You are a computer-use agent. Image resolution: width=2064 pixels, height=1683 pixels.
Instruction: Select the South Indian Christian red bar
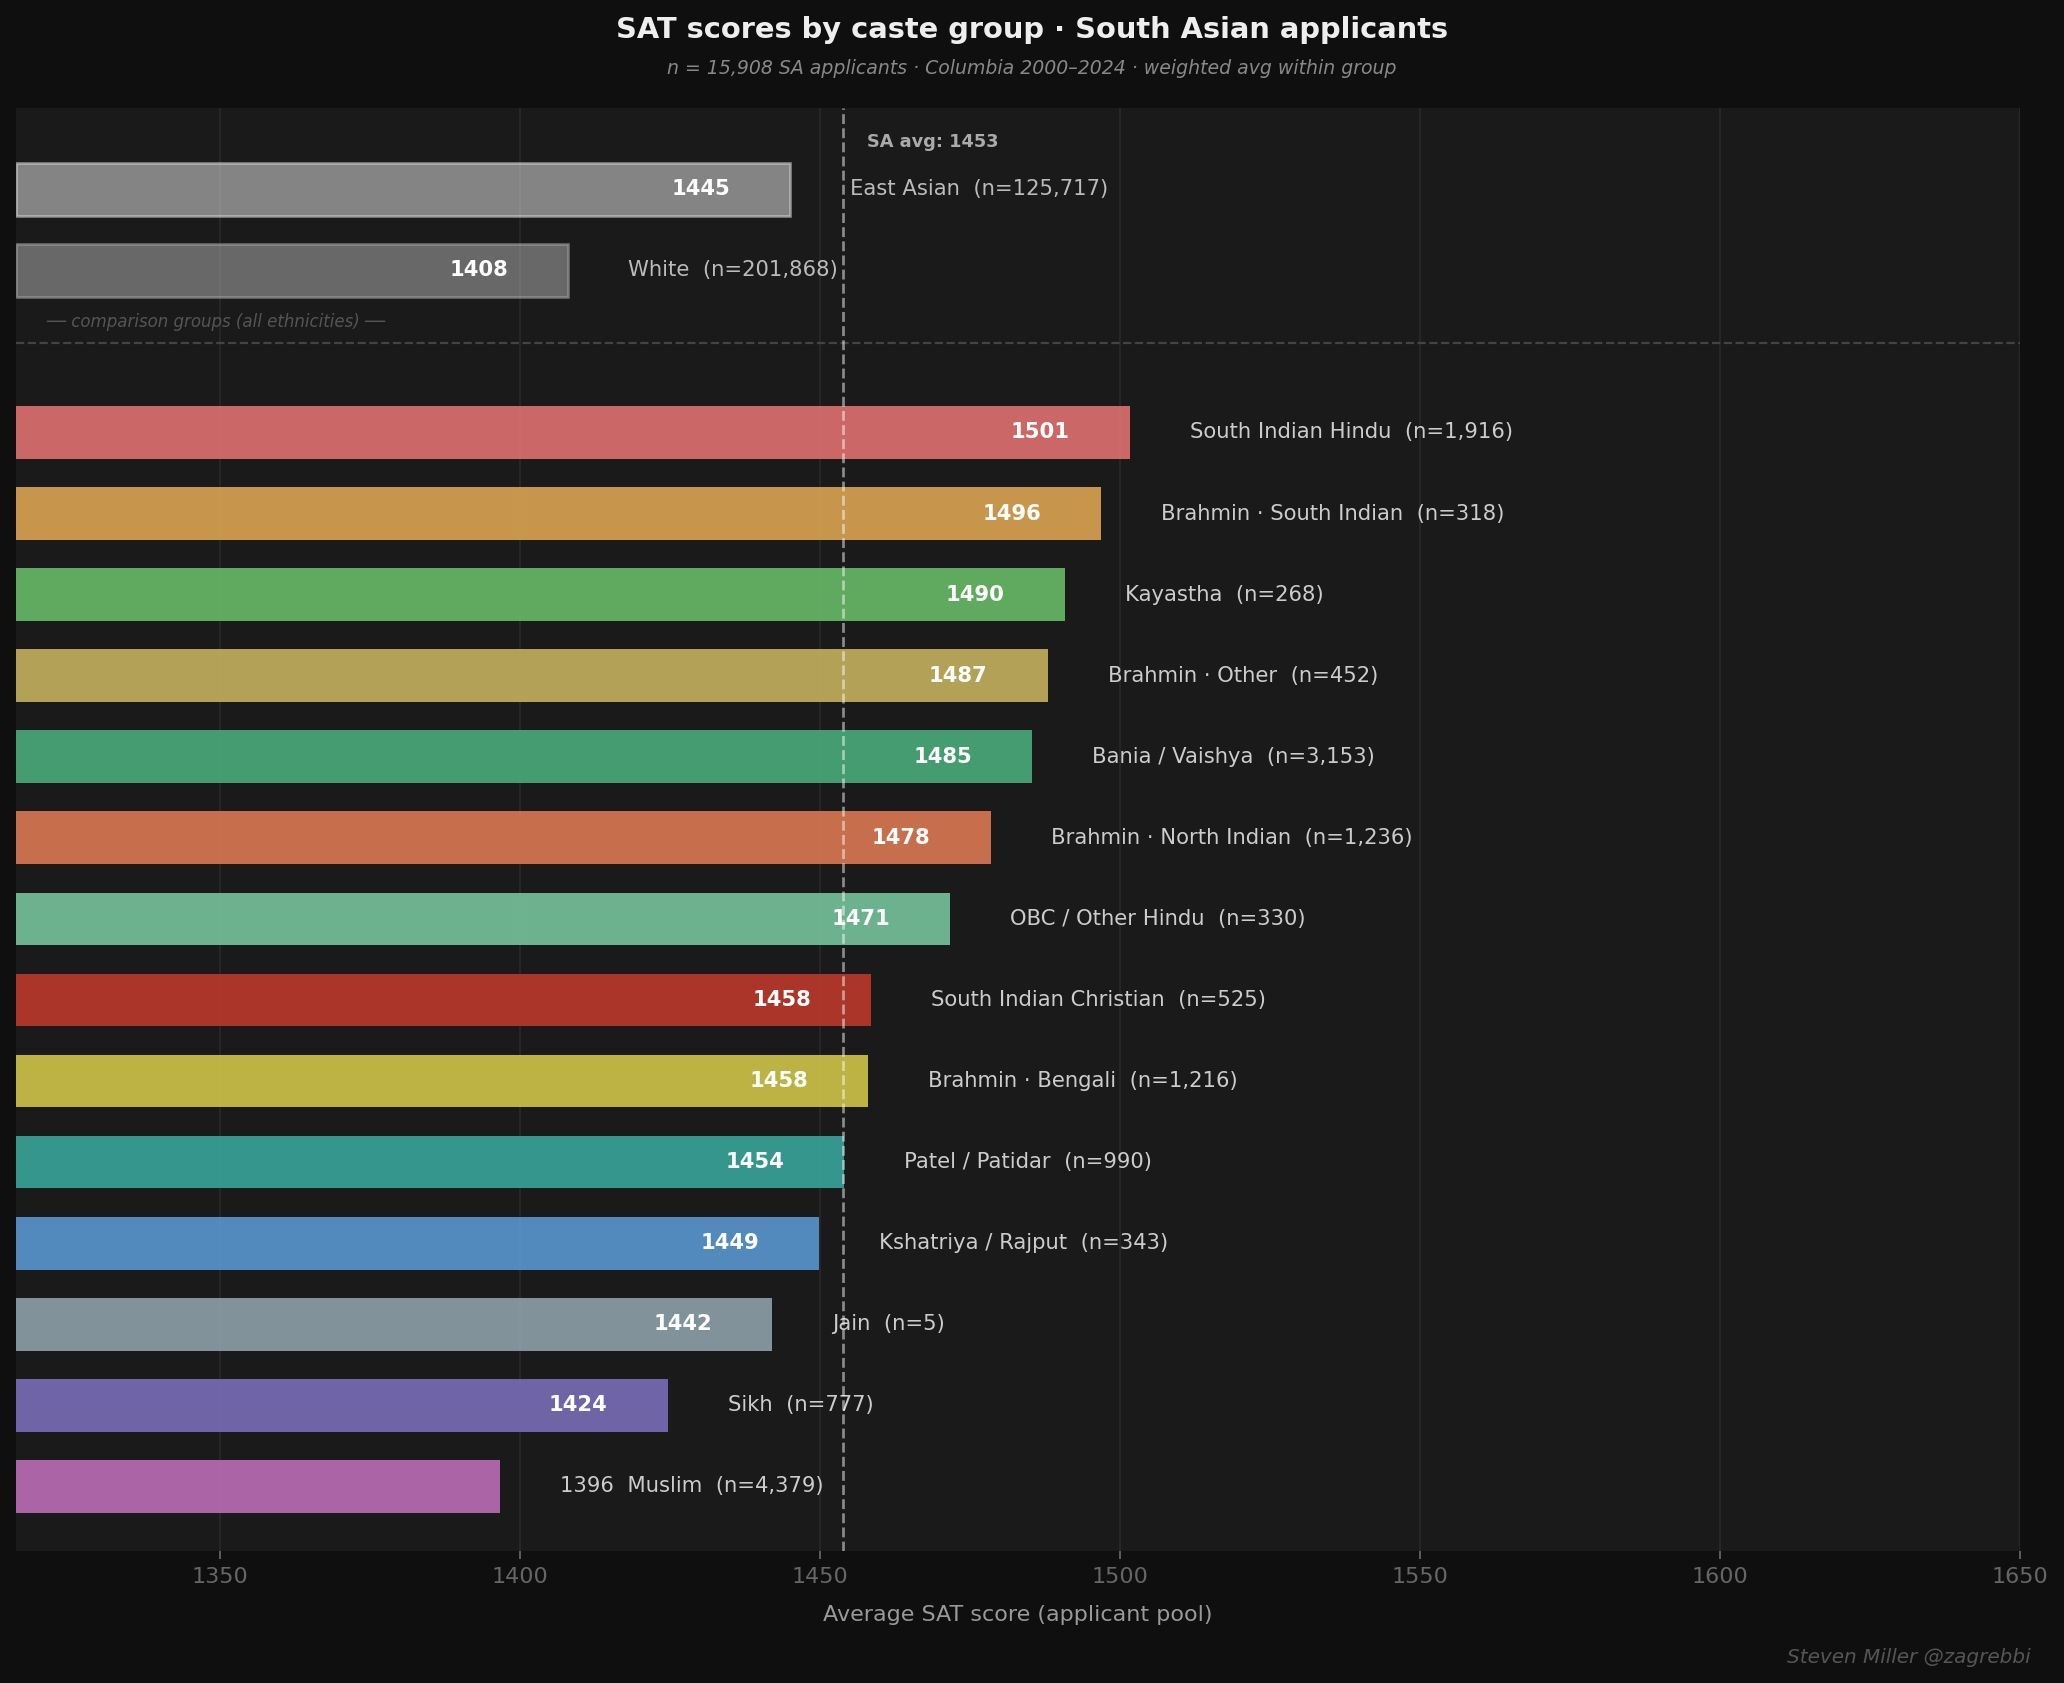tap(443, 1000)
